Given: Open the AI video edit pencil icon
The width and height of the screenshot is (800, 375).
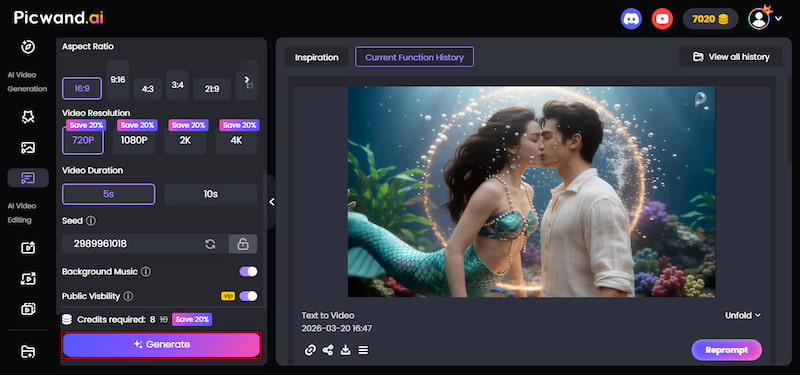Looking at the screenshot, I should click(28, 248).
